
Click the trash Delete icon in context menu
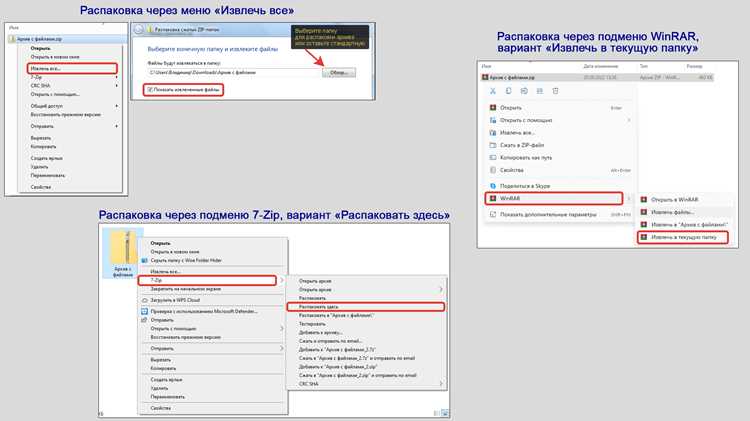[555, 91]
